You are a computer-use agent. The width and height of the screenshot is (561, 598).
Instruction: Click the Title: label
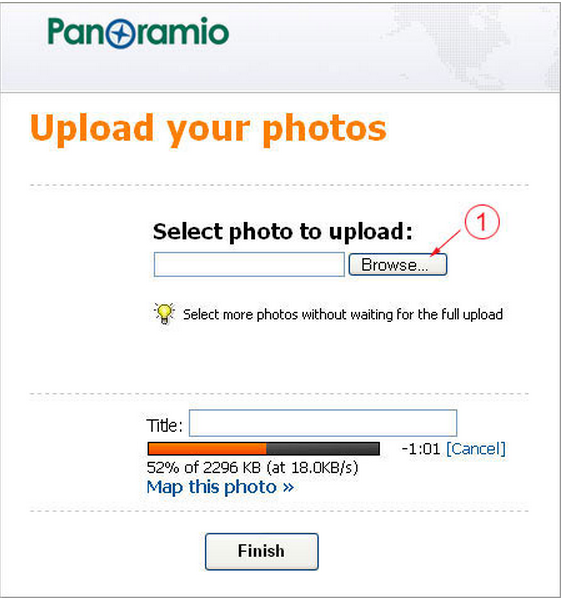pos(164,426)
